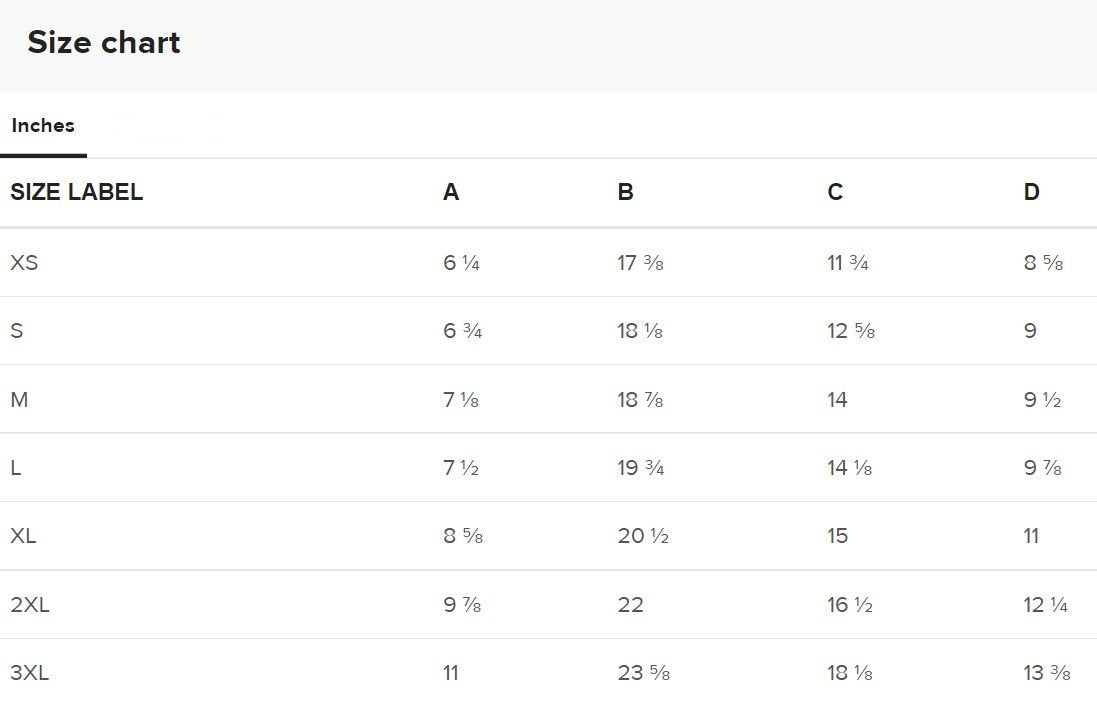This screenshot has width=1097, height=704.
Task: Click the 2XL measurement B value 22
Action: [x=630, y=605]
